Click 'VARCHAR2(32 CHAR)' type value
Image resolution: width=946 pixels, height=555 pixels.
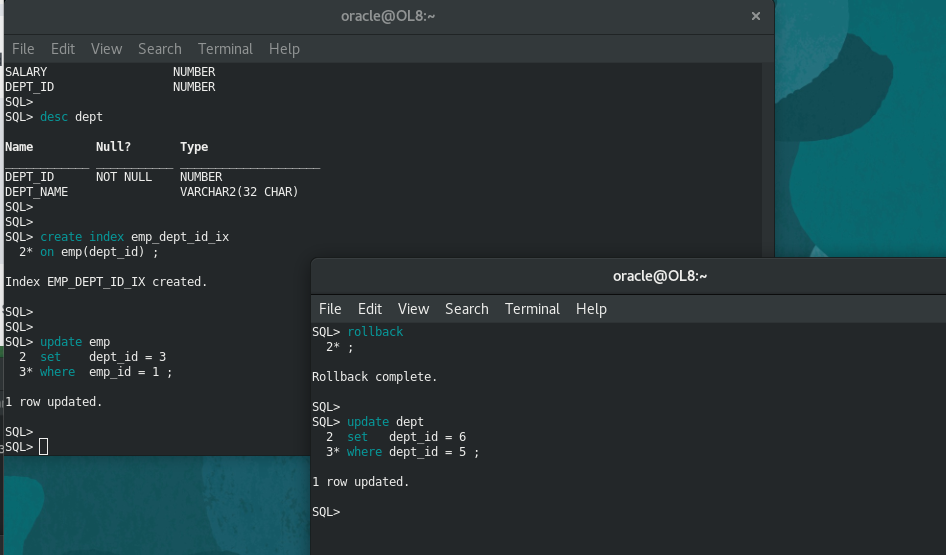240,192
